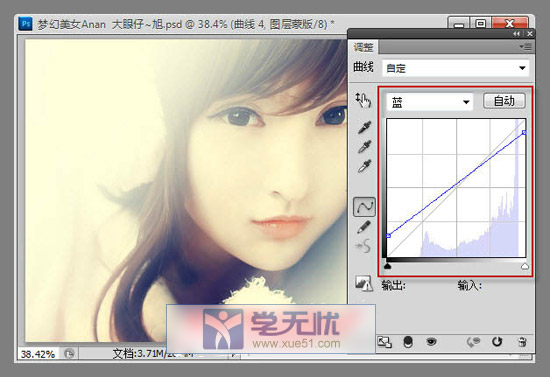The width and height of the screenshot is (550, 377).
Task: Click the lower-left curve control point
Action: tap(388, 236)
